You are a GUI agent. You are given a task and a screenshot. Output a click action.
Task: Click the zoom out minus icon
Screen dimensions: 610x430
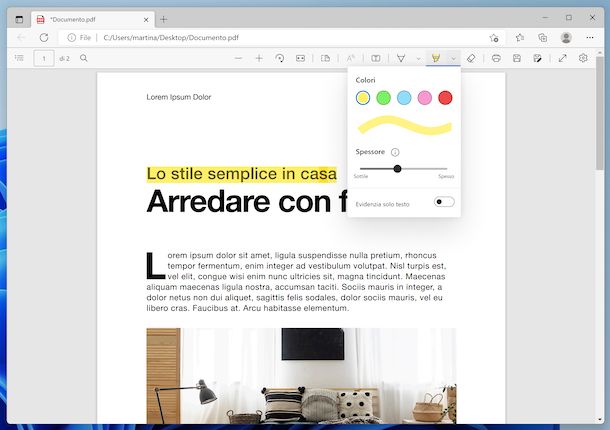[238, 59]
